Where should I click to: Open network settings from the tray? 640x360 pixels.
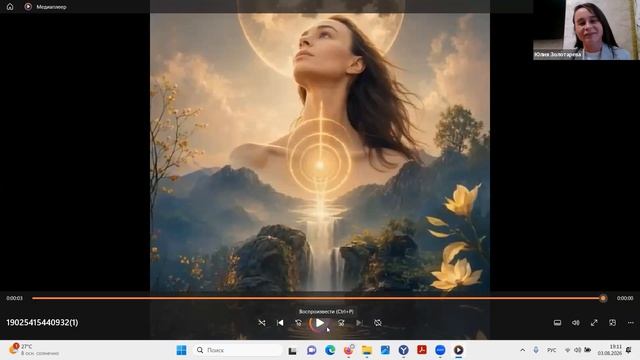point(567,350)
